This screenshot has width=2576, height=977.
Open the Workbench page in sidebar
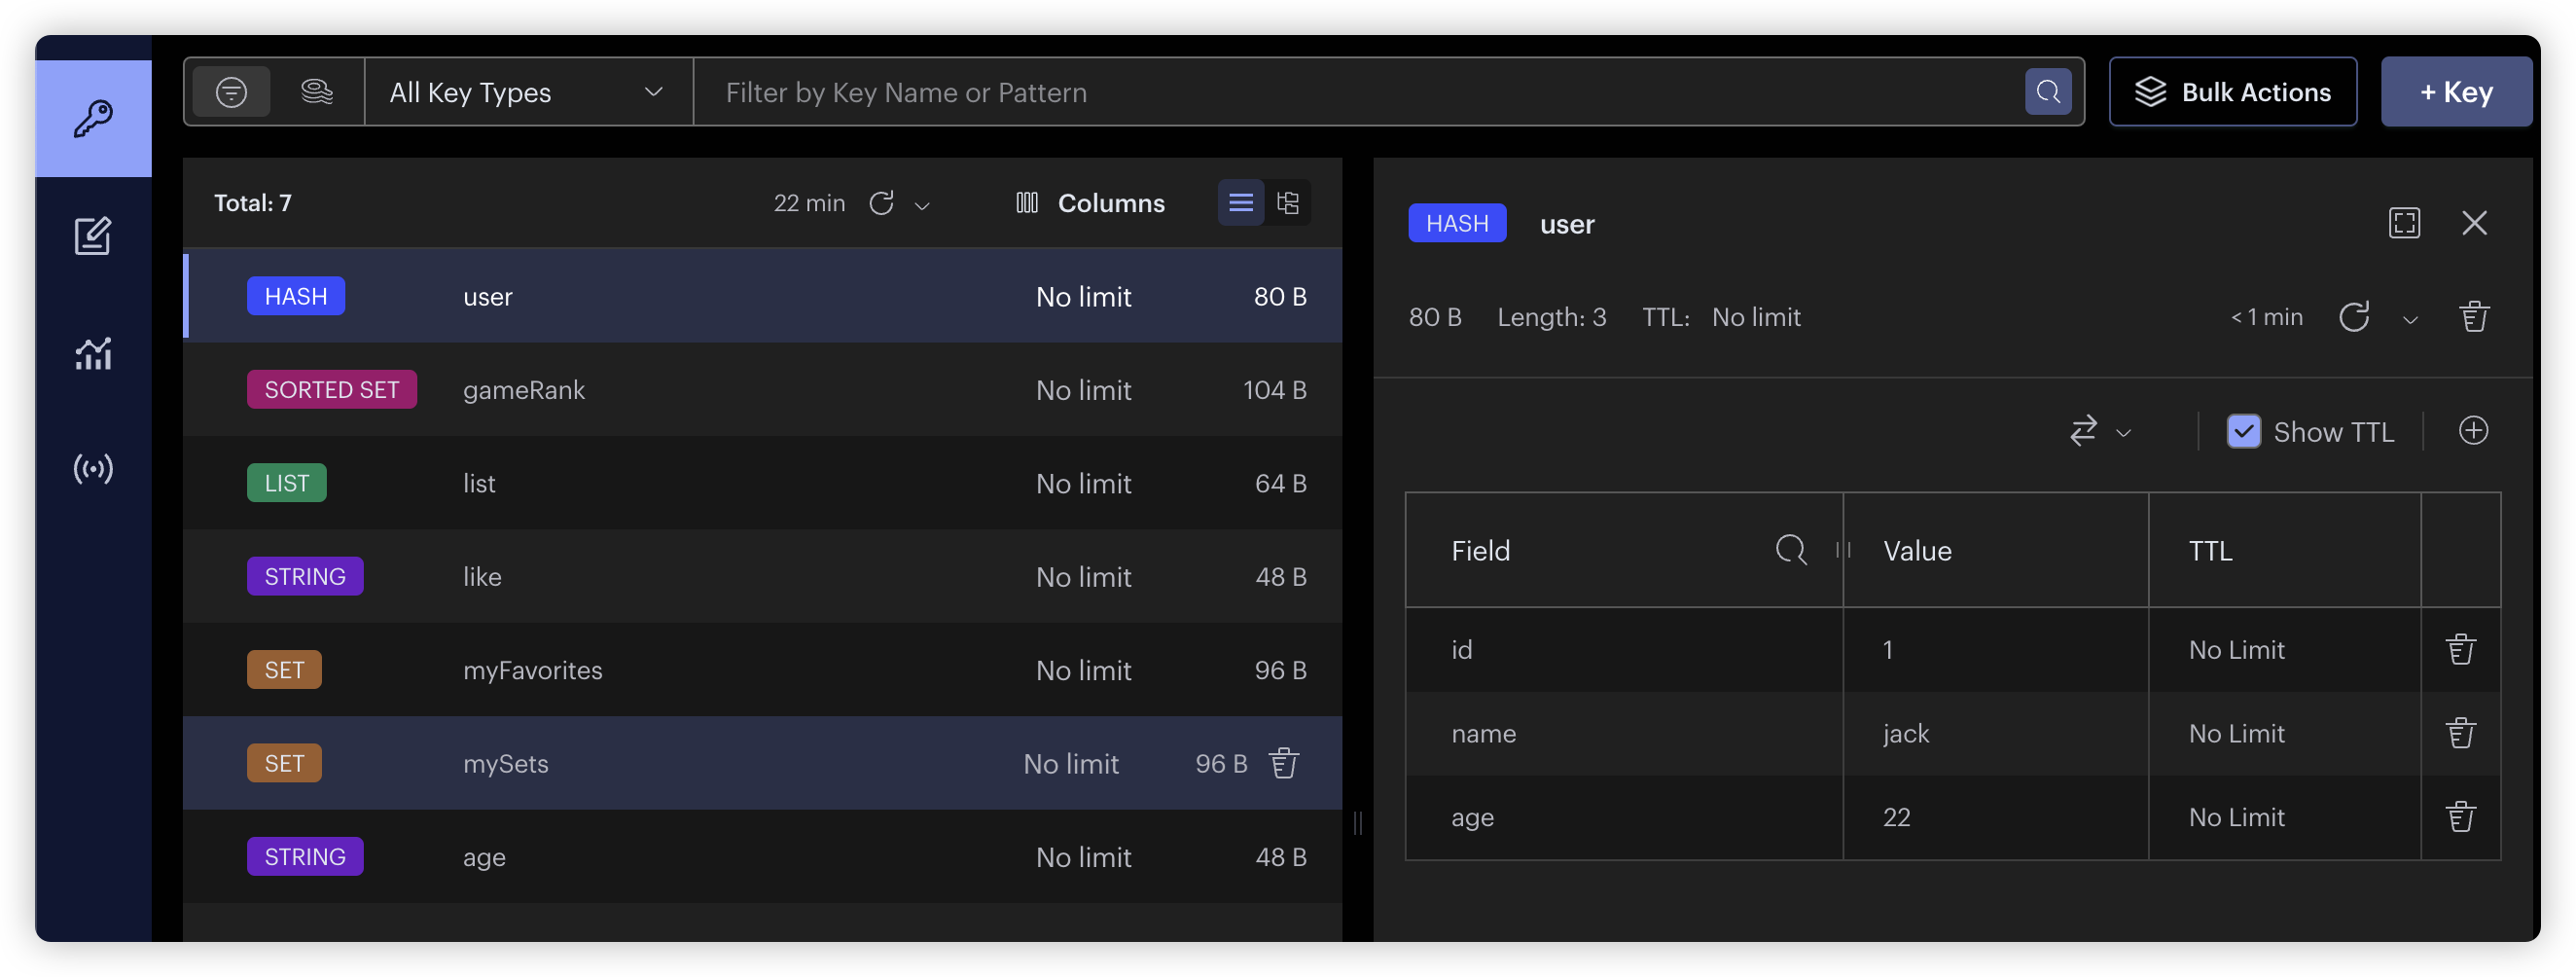pos(93,236)
